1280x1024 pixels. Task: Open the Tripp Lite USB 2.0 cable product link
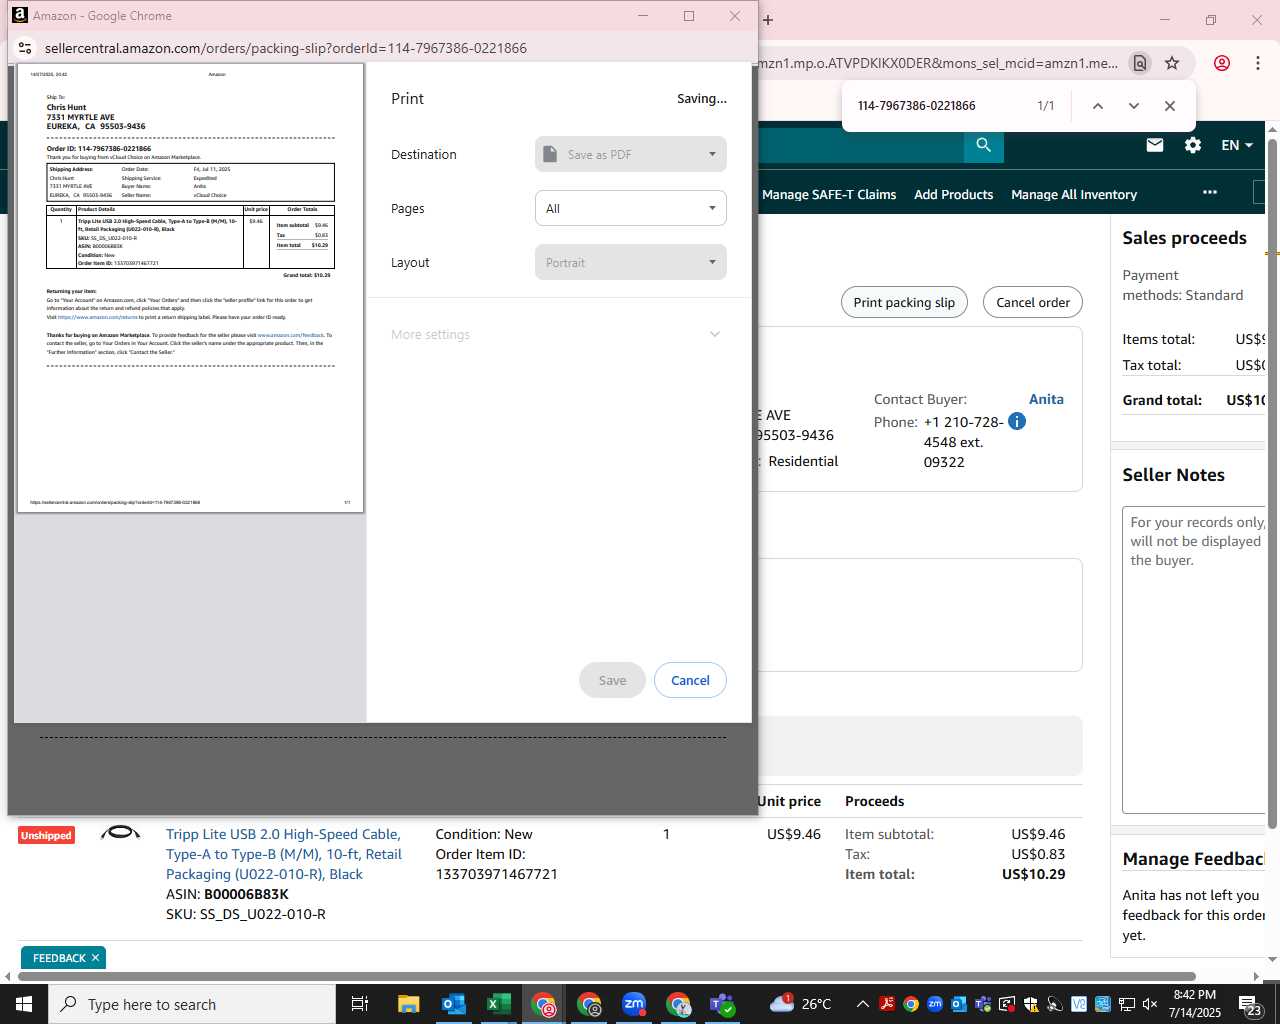click(284, 854)
